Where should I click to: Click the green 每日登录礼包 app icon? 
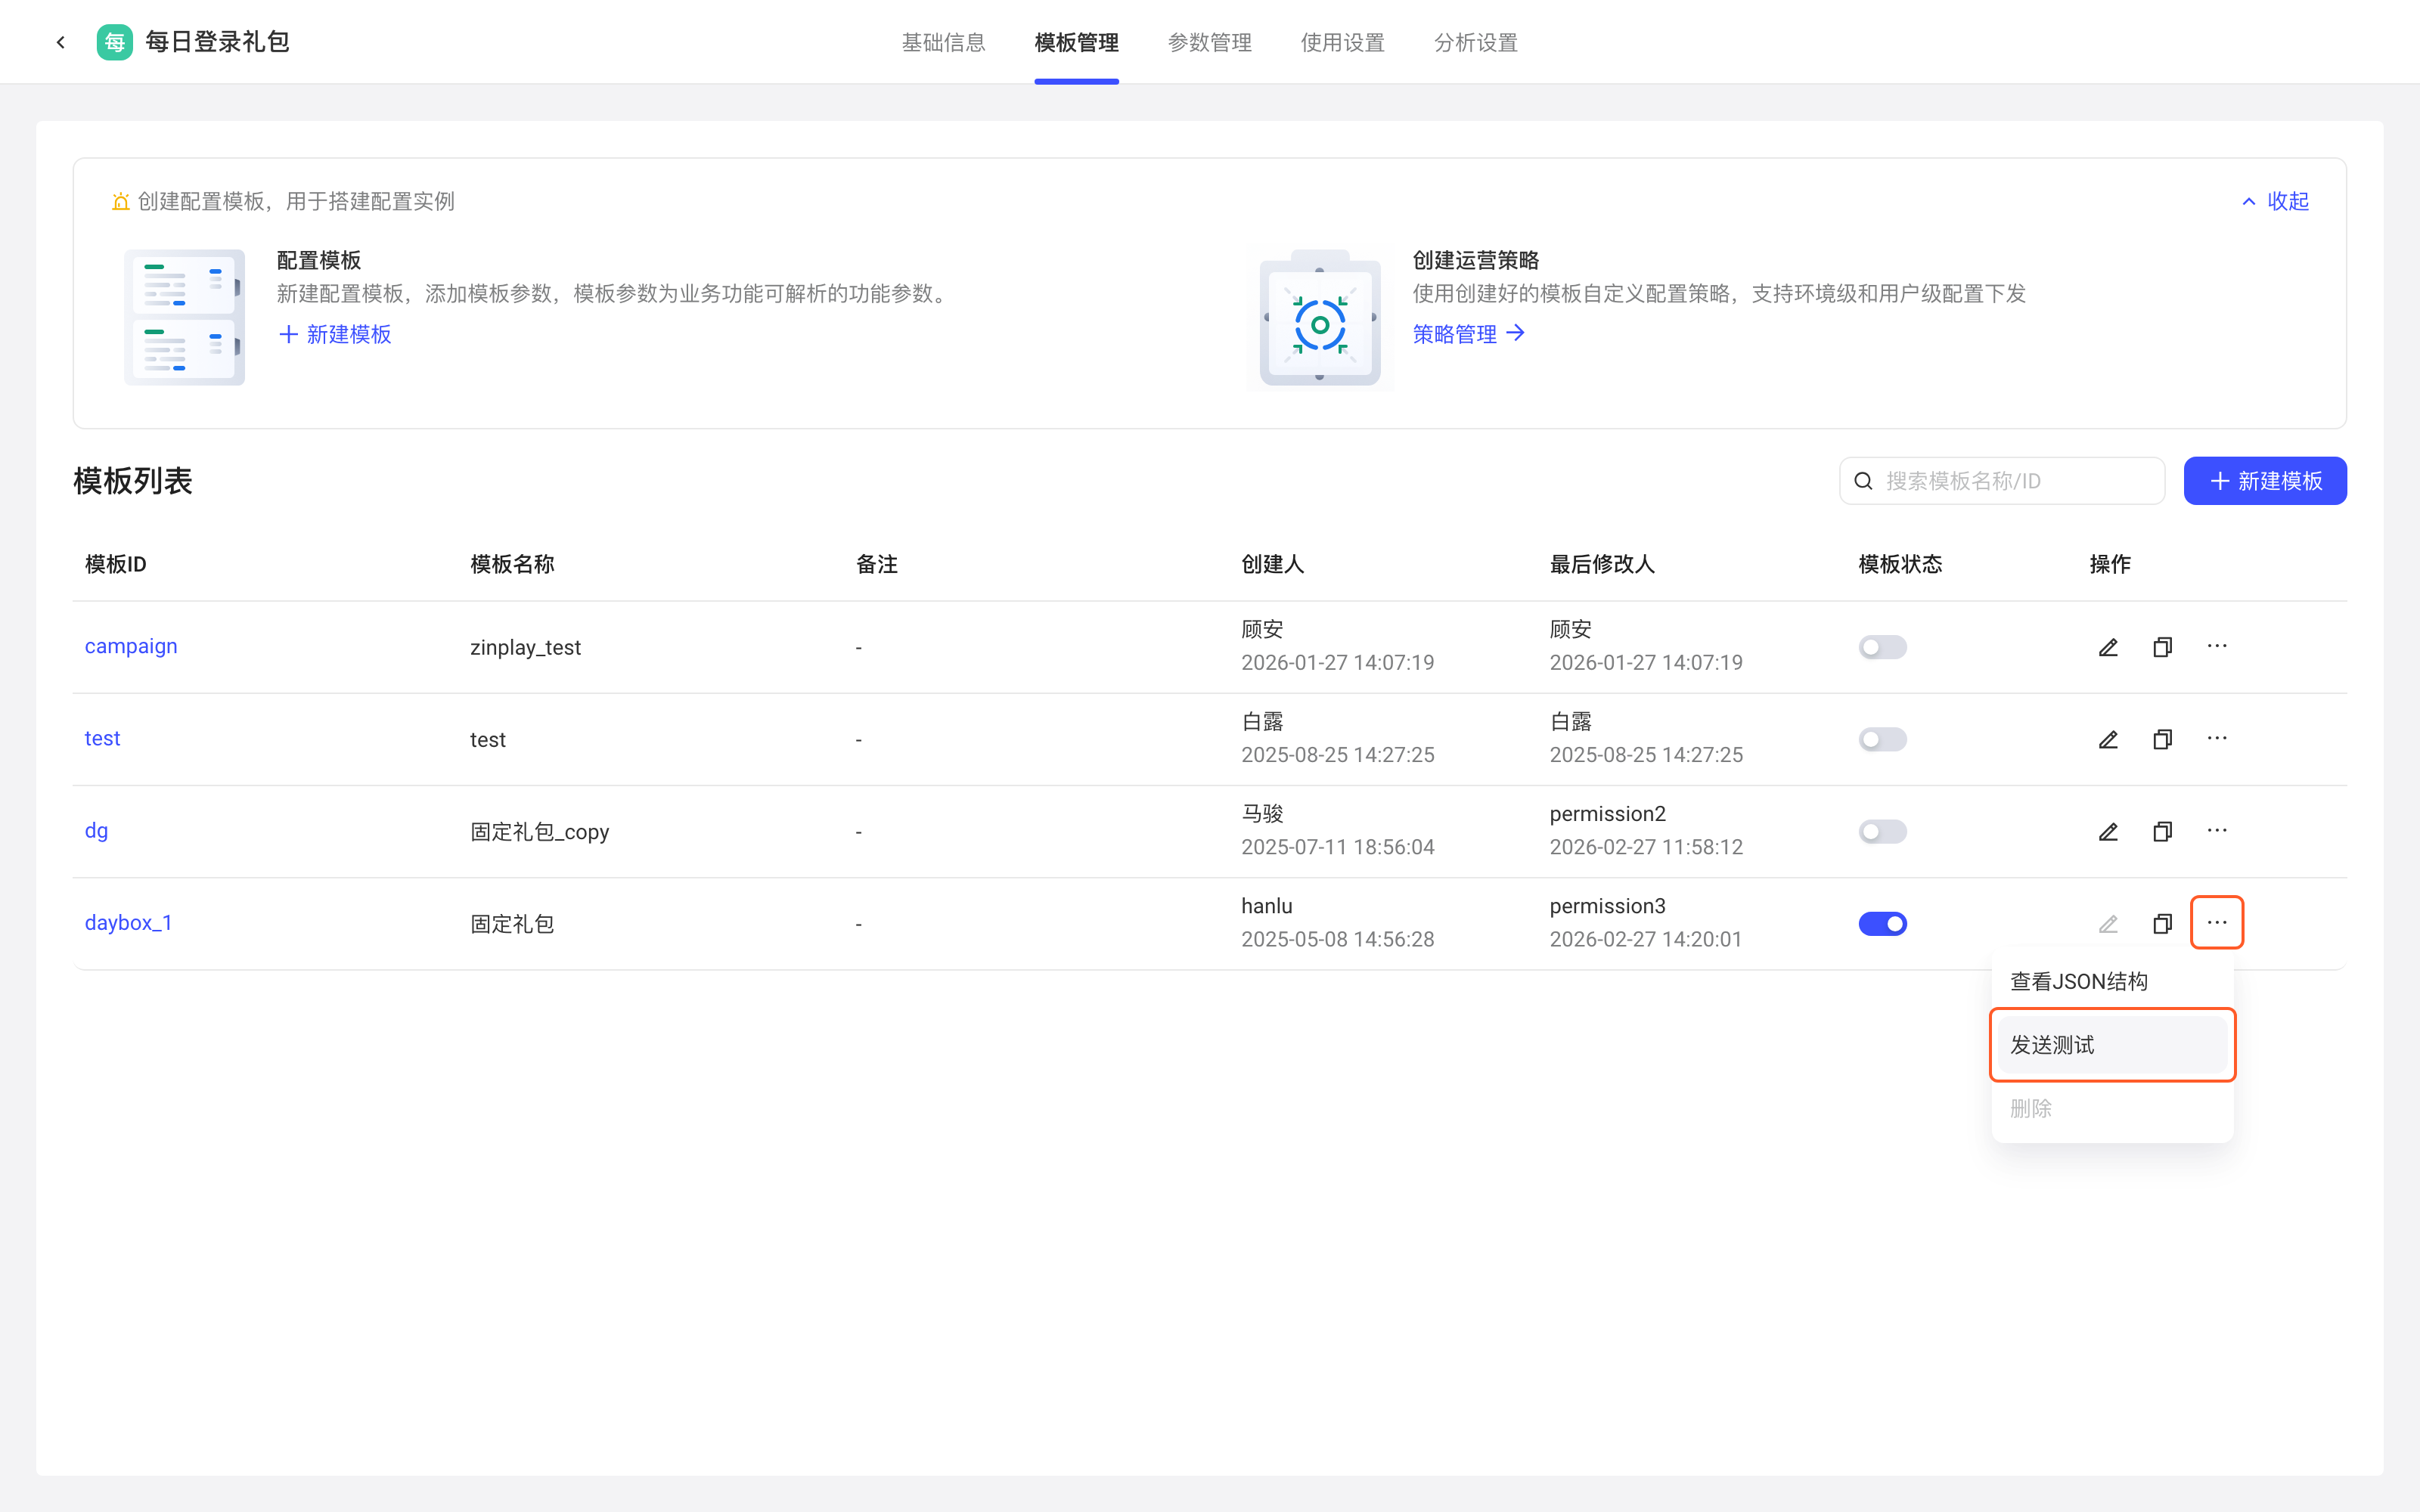(114, 42)
